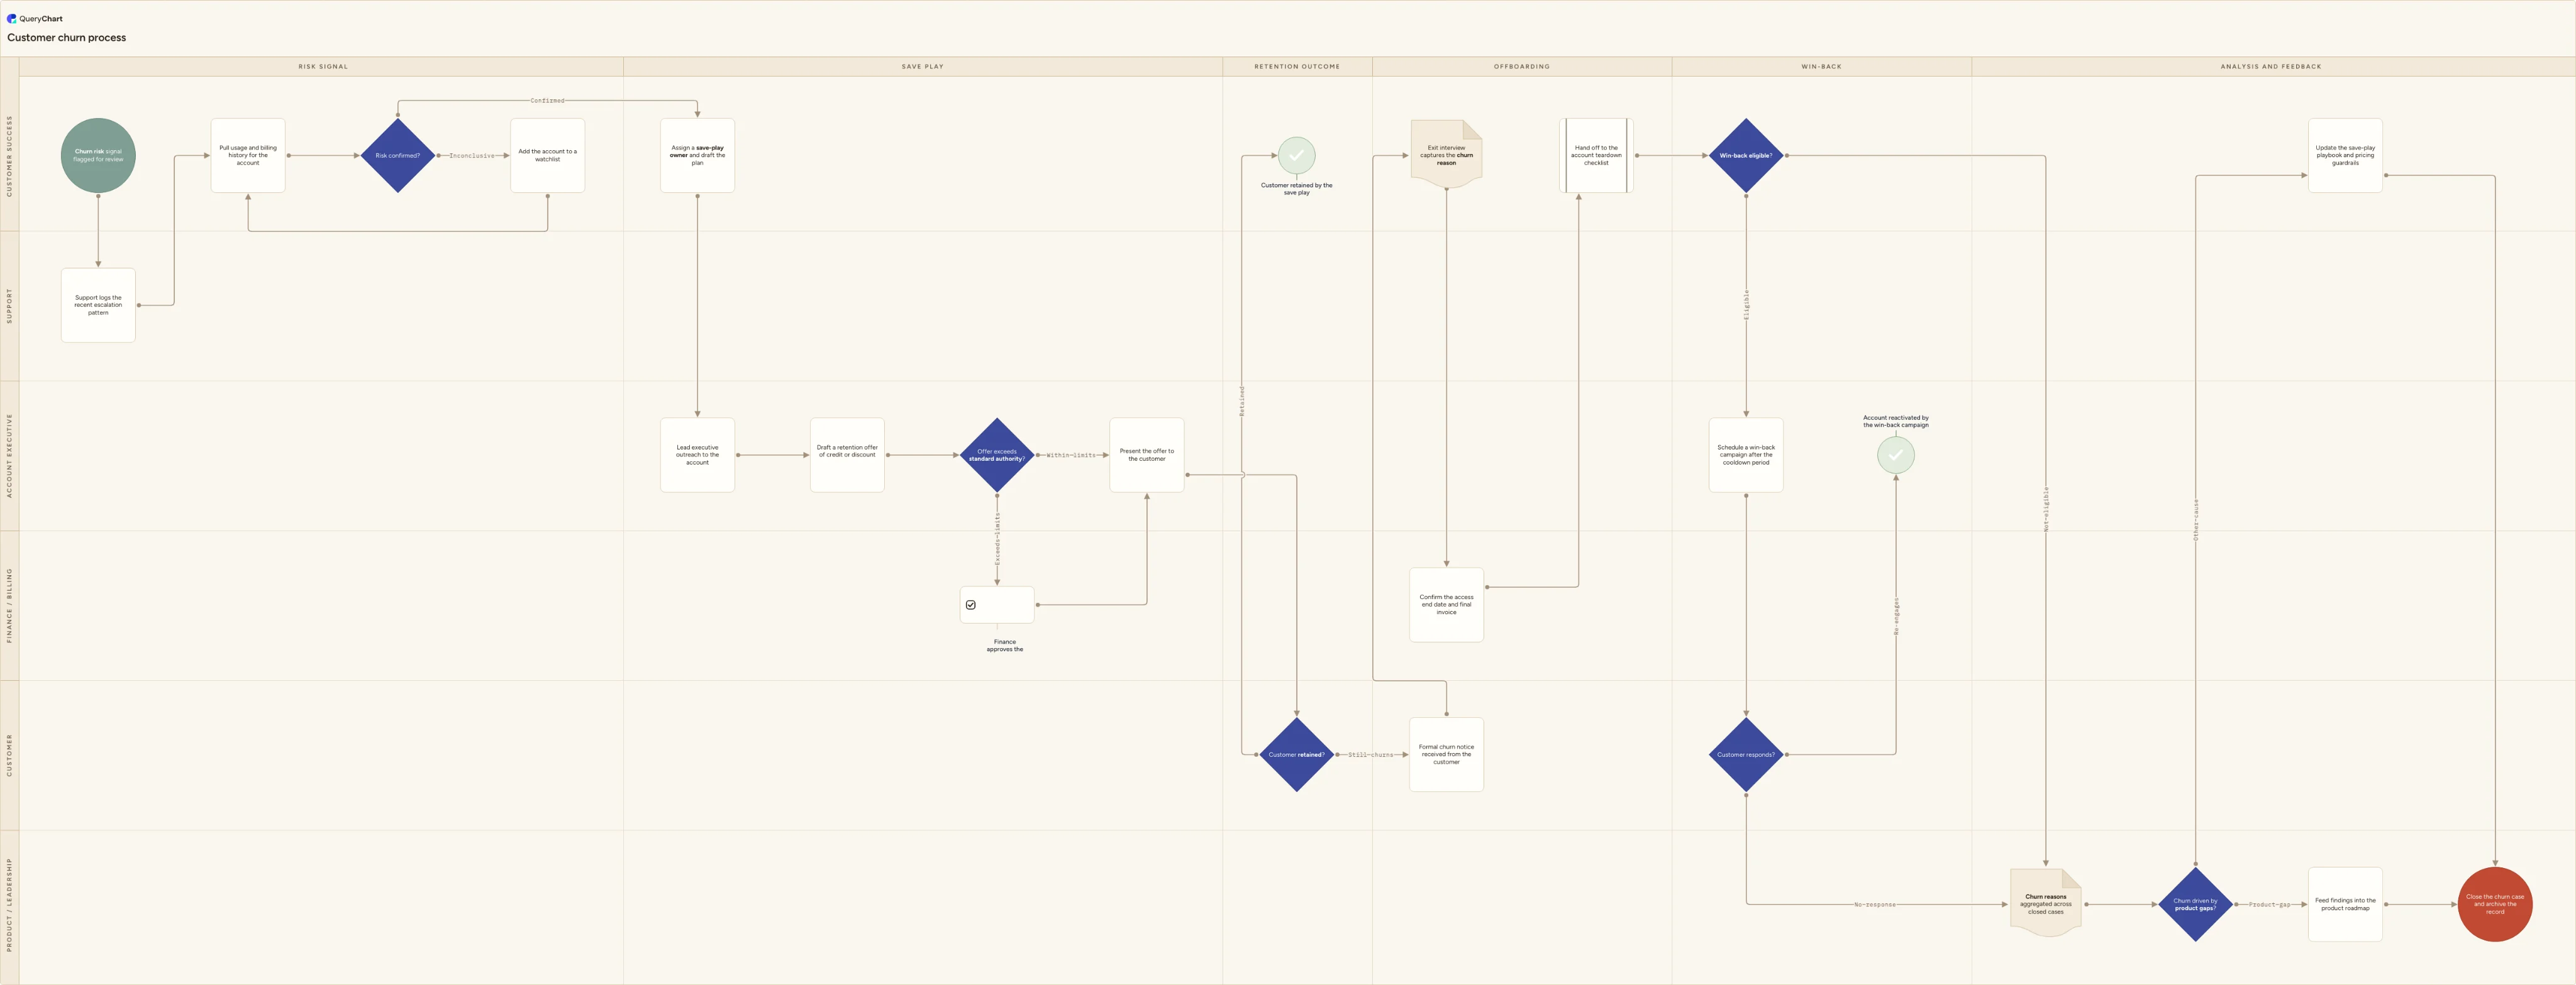Select the 'Exit interview captures the churn reason' document
Screen dimensions: 2576x985
[x=1446, y=155]
